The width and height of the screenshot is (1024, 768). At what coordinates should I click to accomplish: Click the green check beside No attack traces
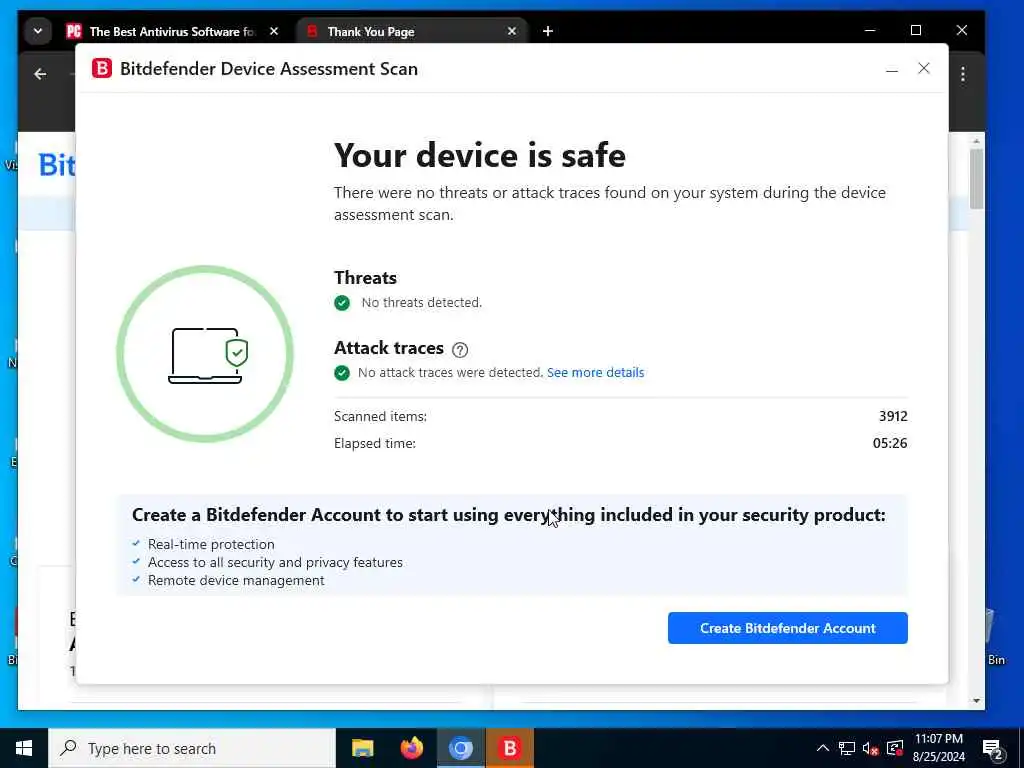coord(342,373)
